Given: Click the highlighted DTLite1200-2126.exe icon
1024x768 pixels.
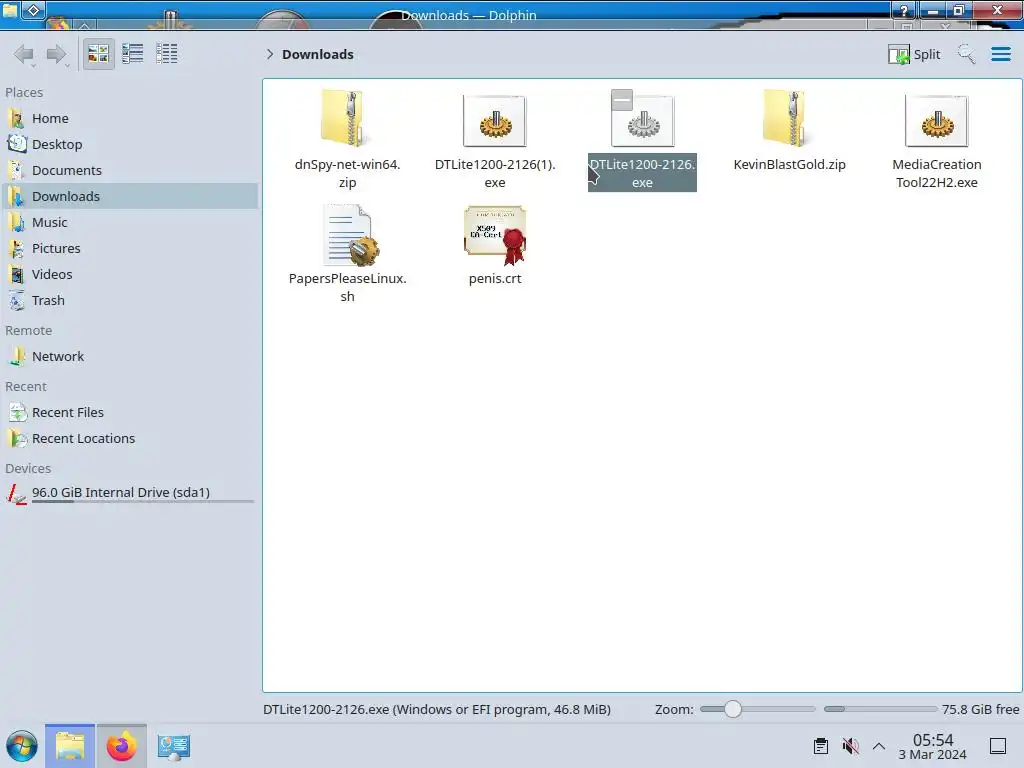Looking at the screenshot, I should click(643, 123).
